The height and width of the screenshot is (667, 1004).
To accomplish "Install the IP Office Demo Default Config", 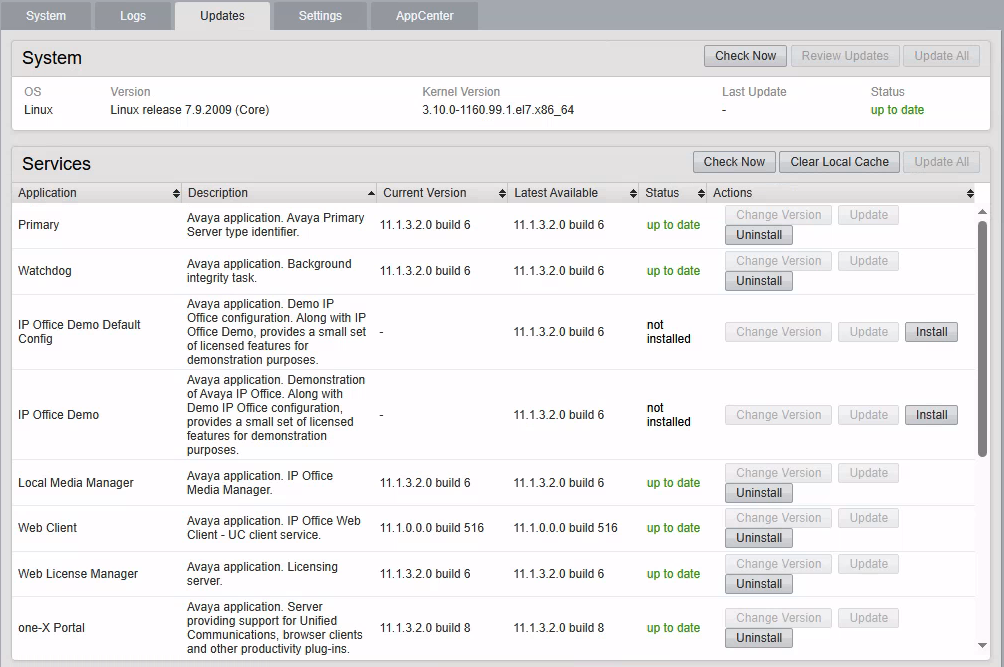I will [x=931, y=331].
